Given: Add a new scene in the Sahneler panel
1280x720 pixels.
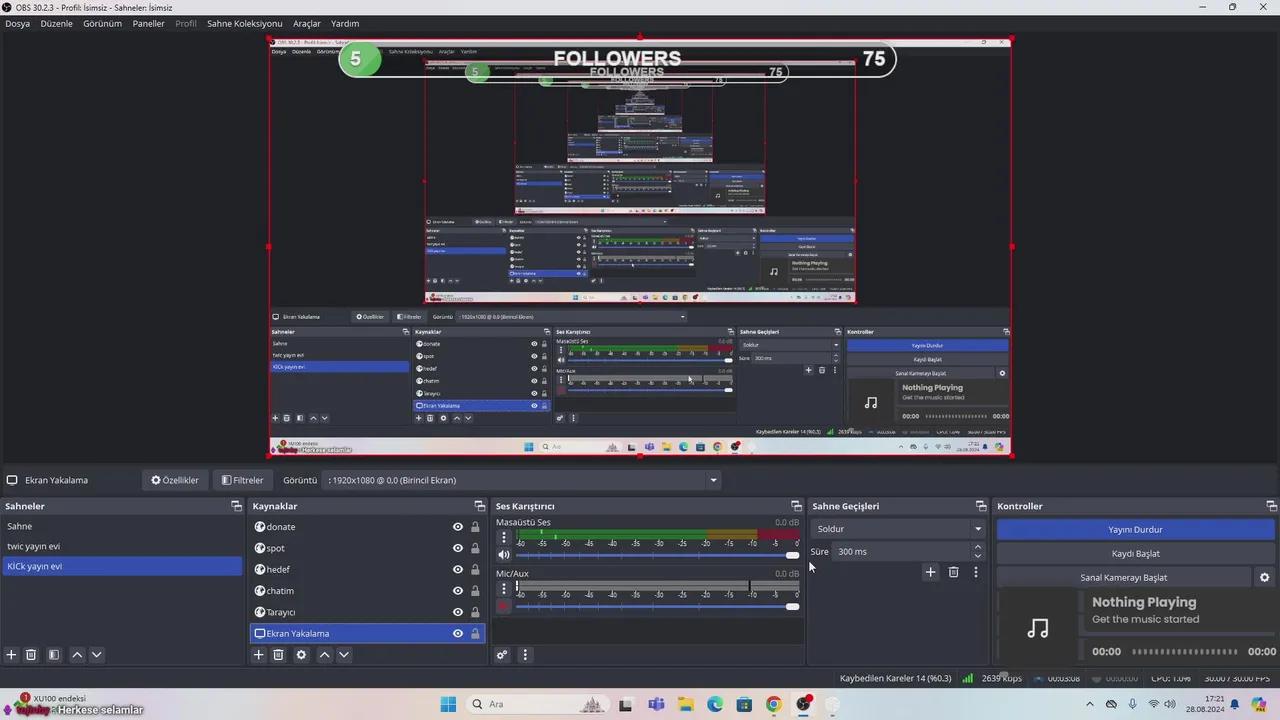Looking at the screenshot, I should coord(11,654).
